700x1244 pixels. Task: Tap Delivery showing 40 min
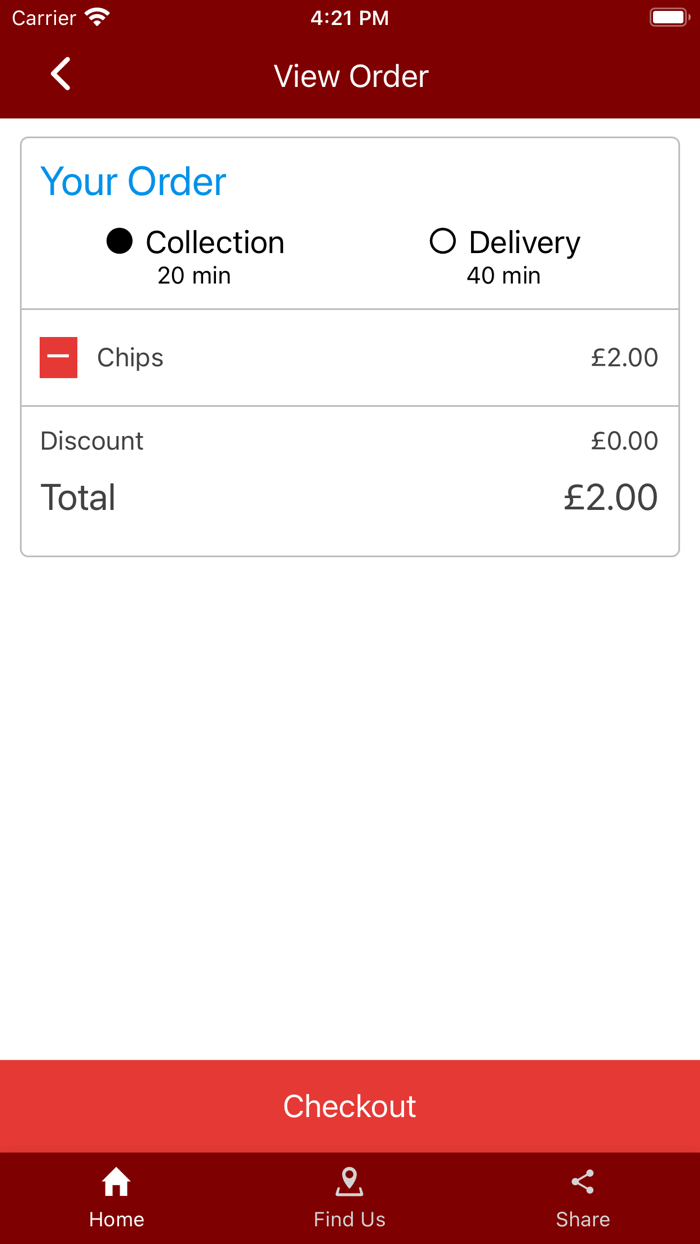[503, 255]
